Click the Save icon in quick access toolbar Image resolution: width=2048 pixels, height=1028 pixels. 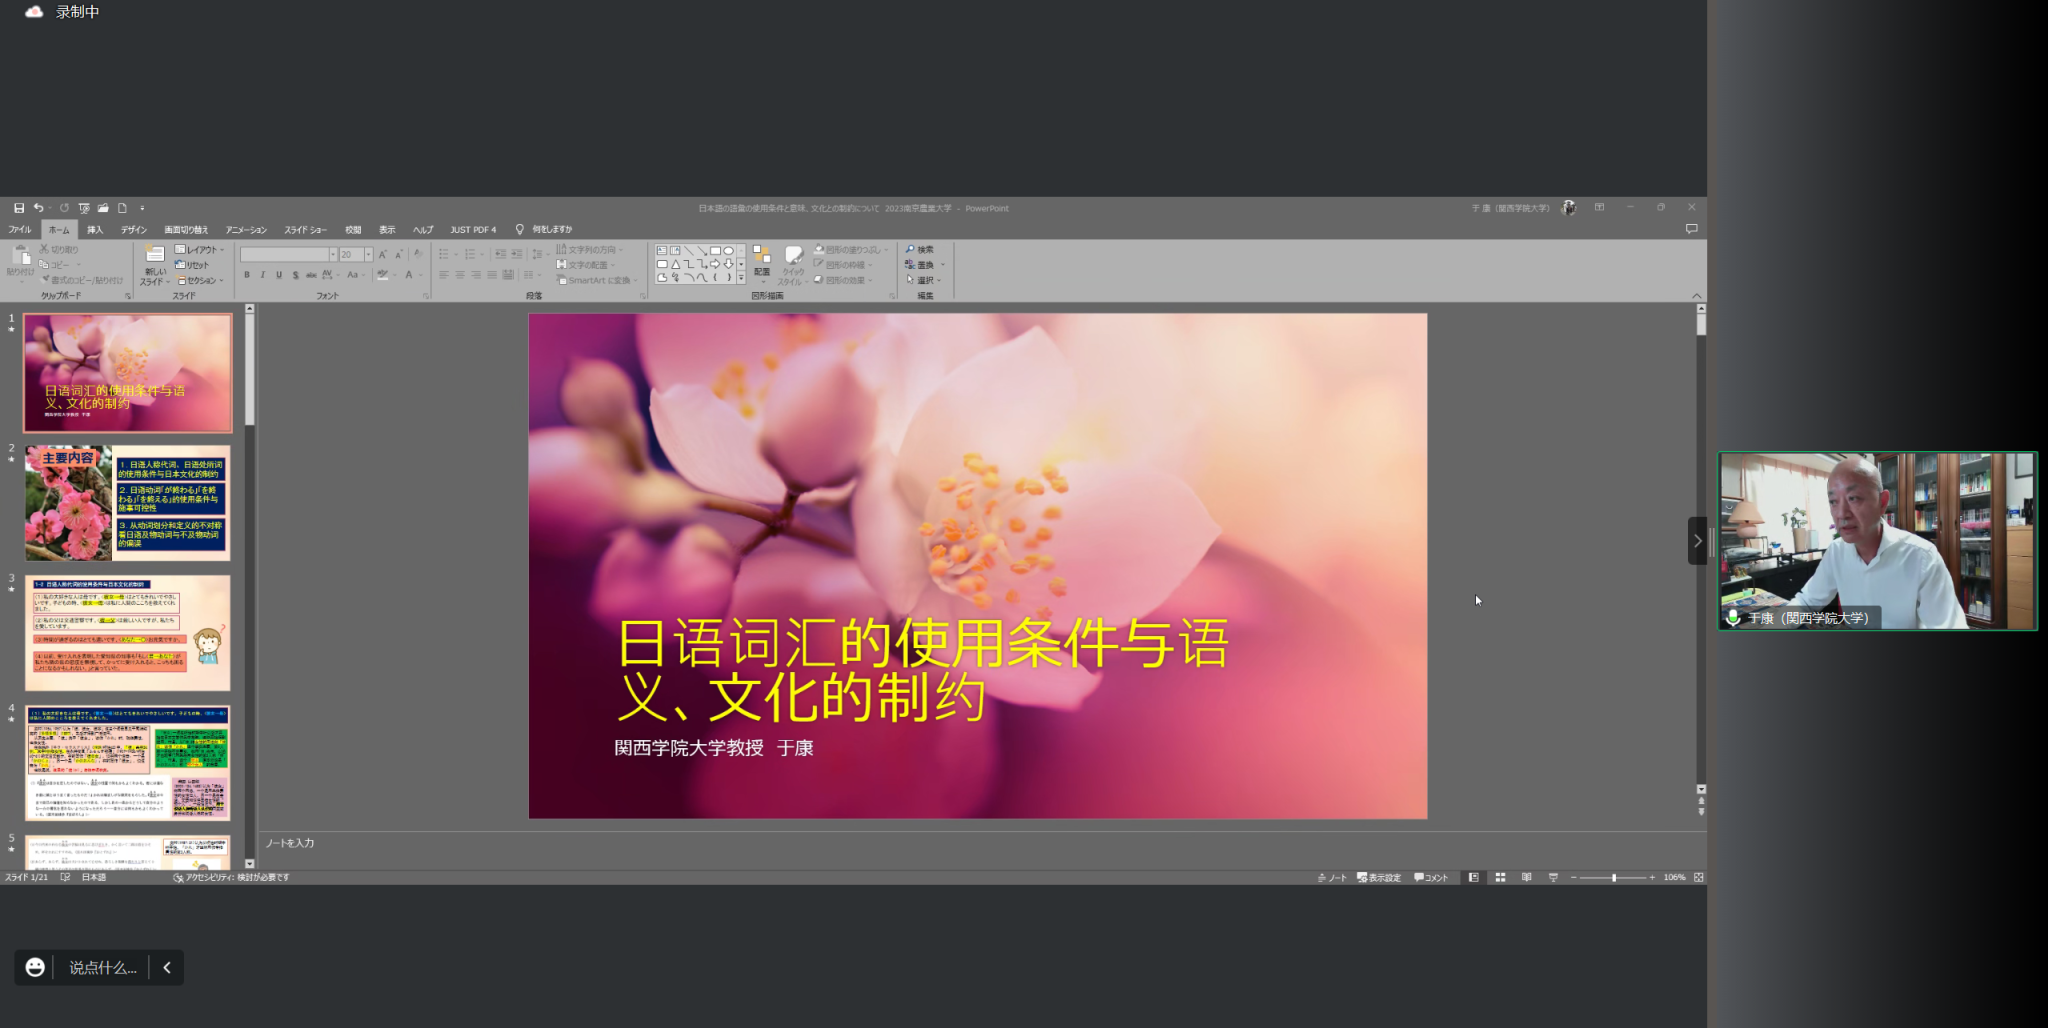click(x=19, y=208)
